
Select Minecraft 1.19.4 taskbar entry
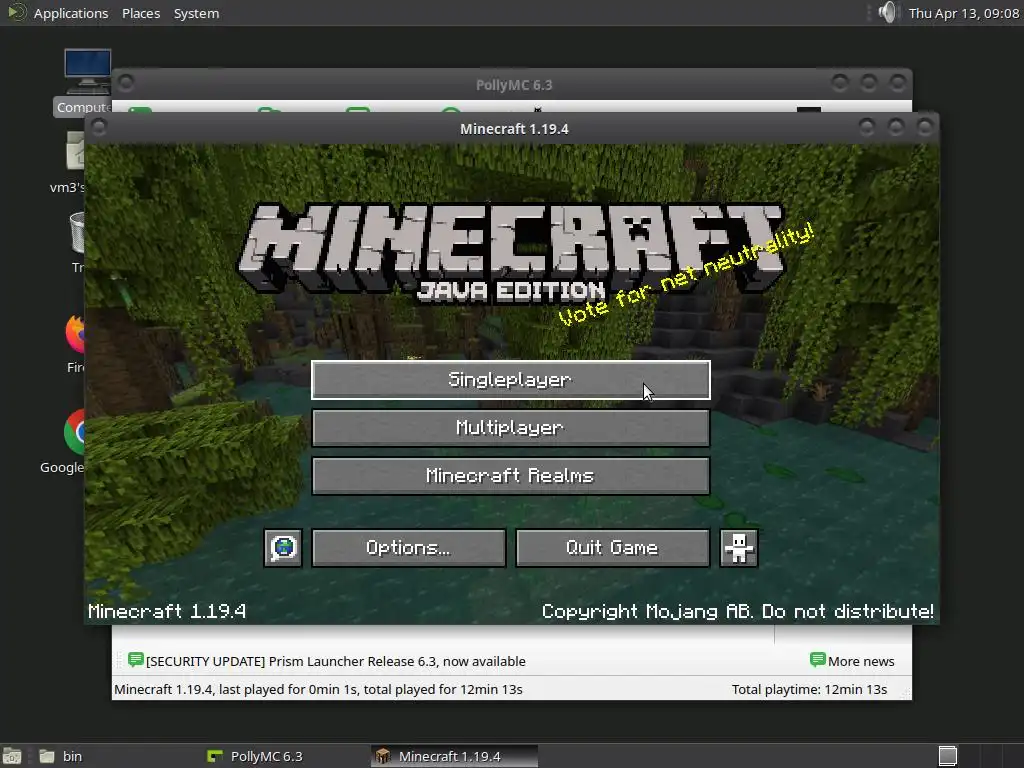pyautogui.click(x=455, y=756)
